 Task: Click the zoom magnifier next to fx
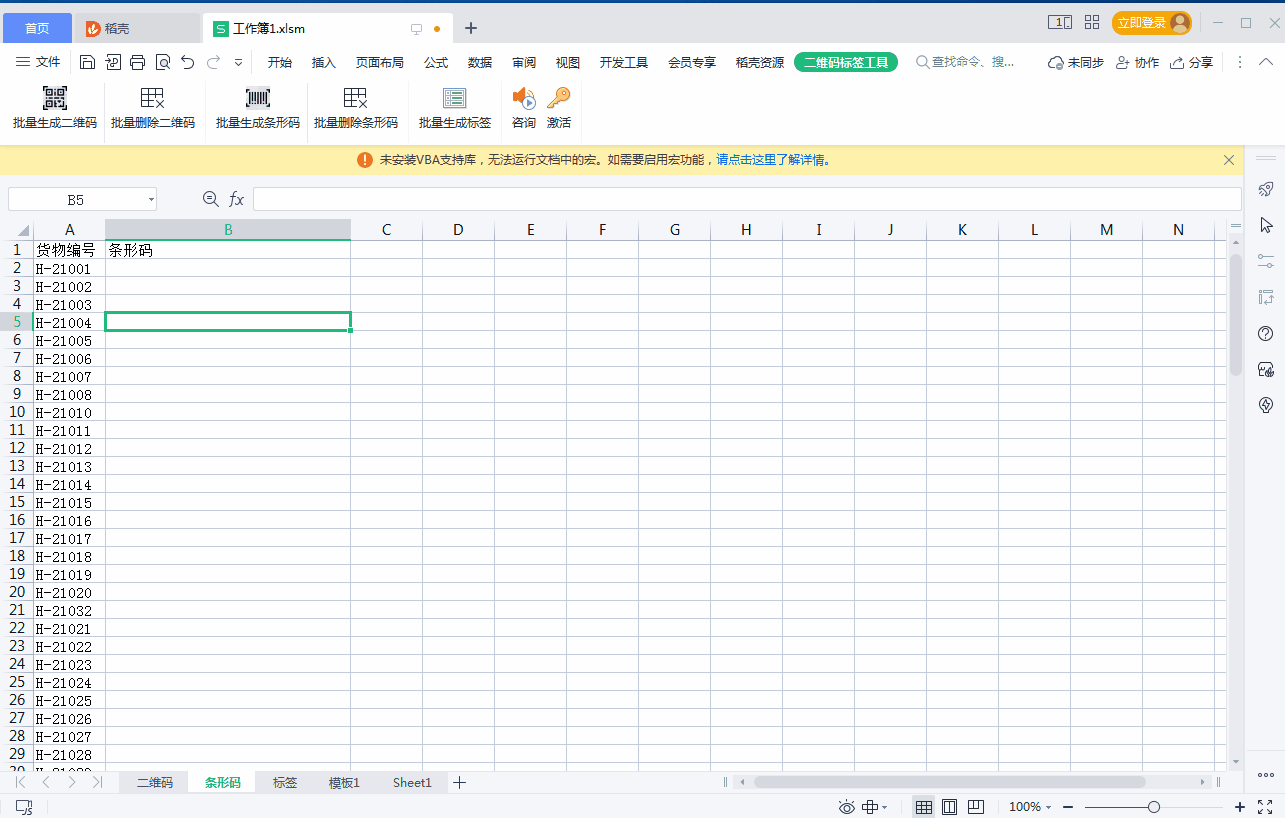[x=210, y=199]
